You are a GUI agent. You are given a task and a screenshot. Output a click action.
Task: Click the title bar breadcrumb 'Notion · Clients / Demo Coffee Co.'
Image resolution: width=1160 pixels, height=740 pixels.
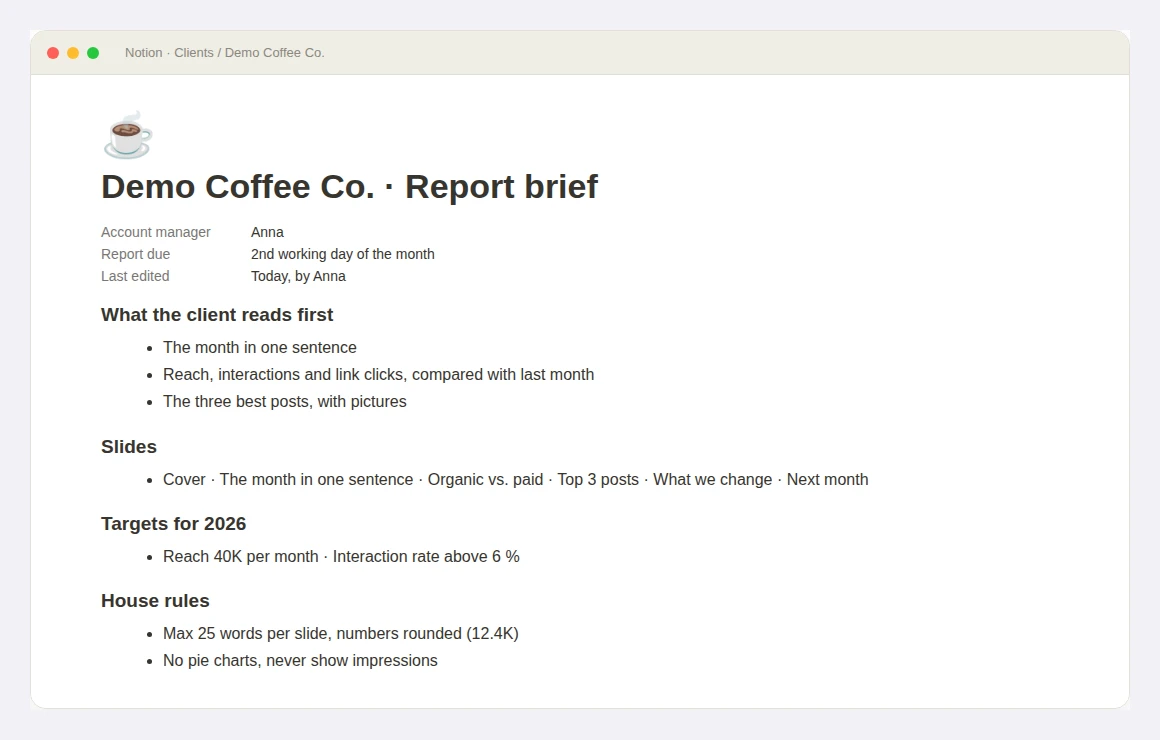[225, 53]
